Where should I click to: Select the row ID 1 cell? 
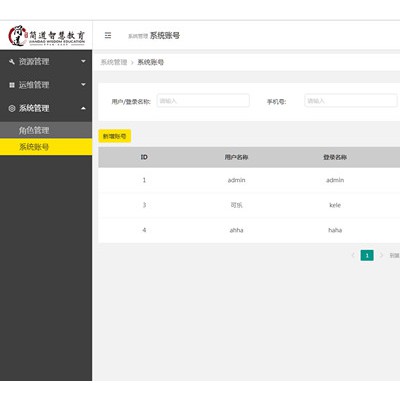[x=144, y=180]
